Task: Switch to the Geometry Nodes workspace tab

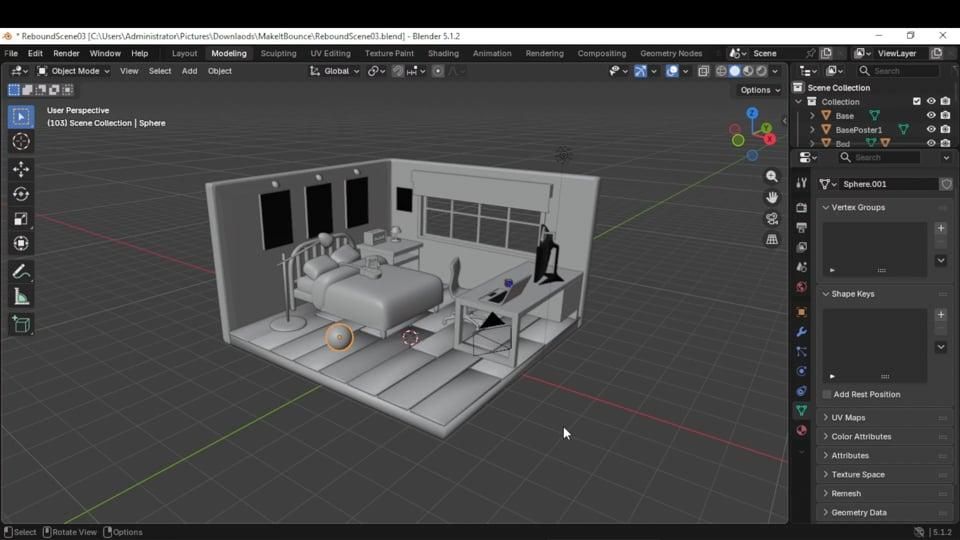Action: point(671,53)
